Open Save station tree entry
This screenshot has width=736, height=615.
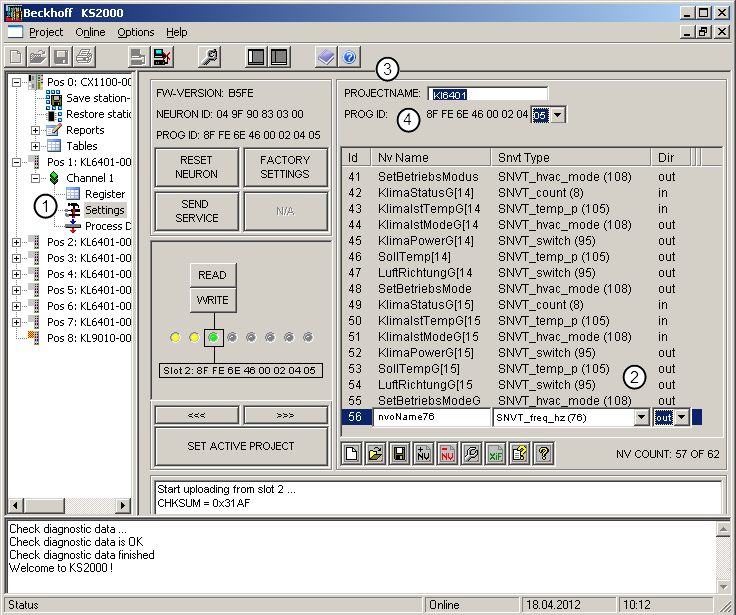[98, 98]
